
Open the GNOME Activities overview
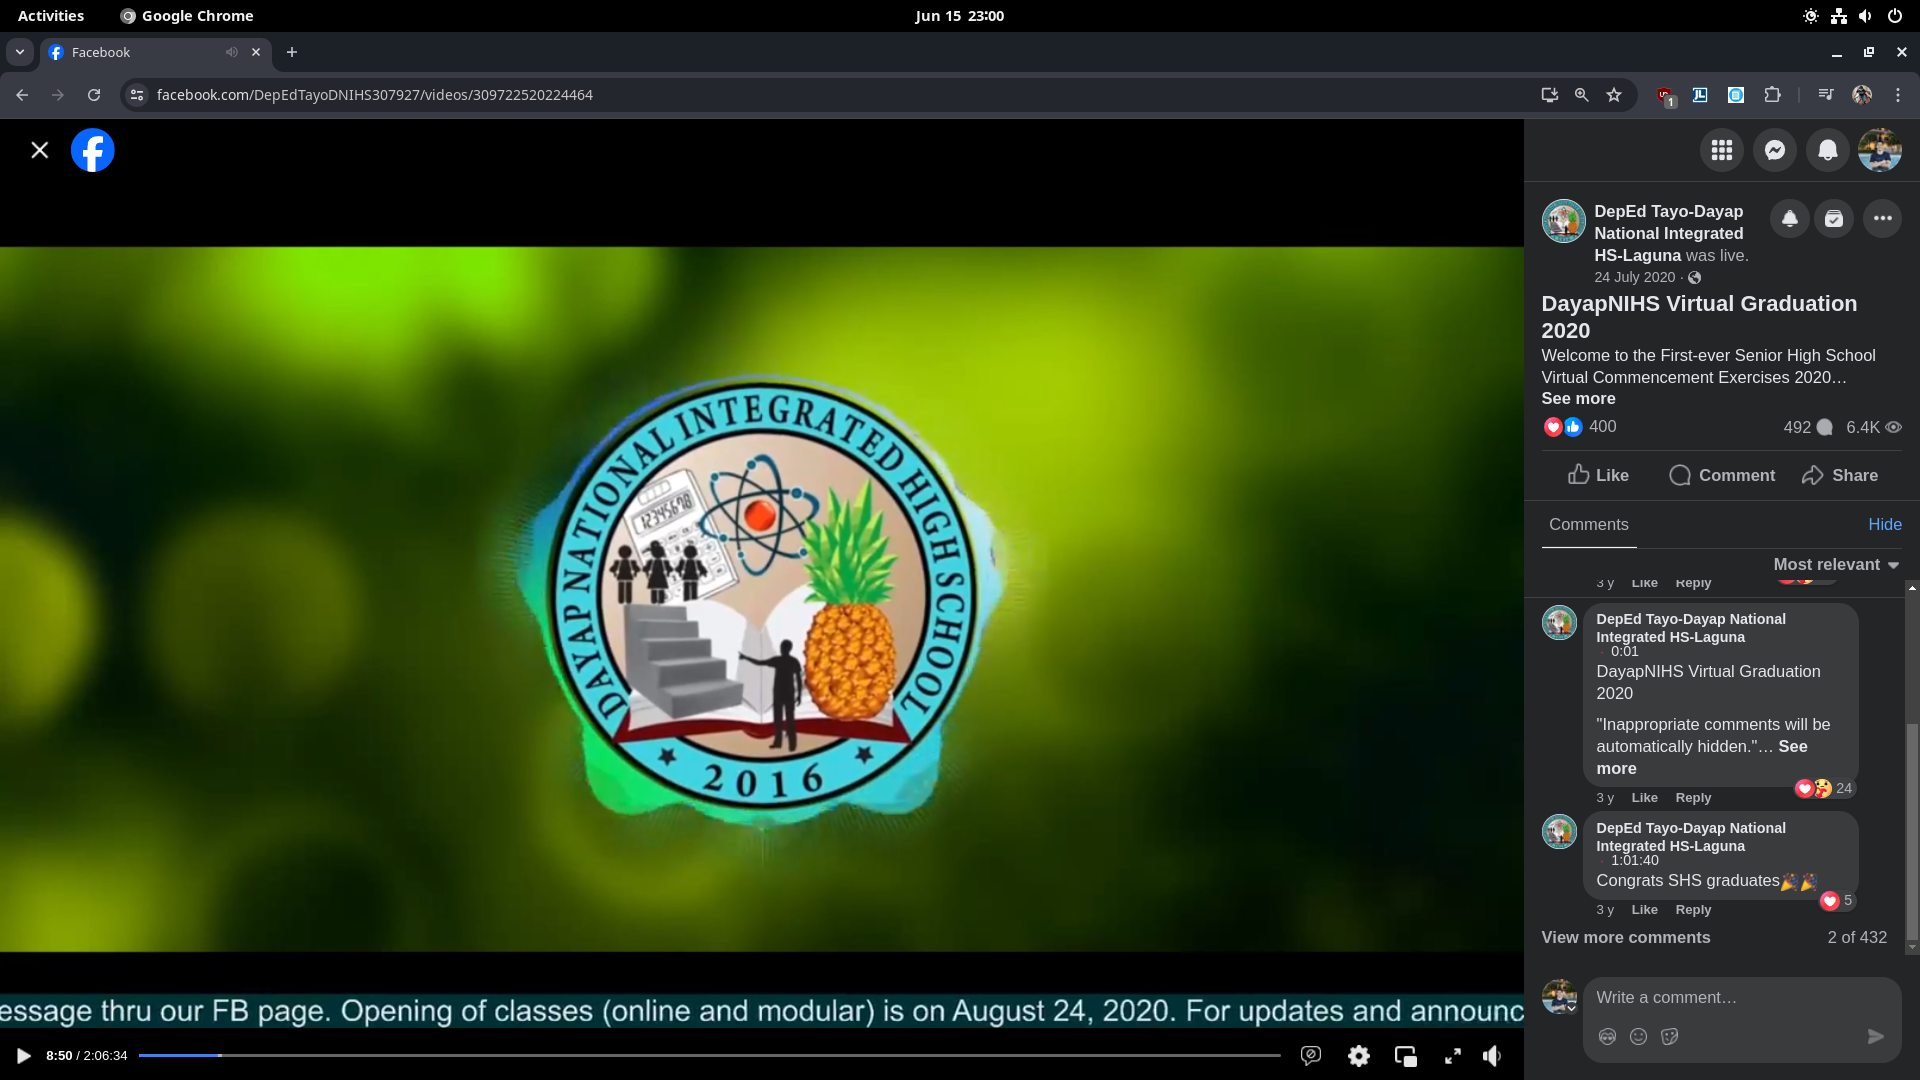click(x=51, y=16)
